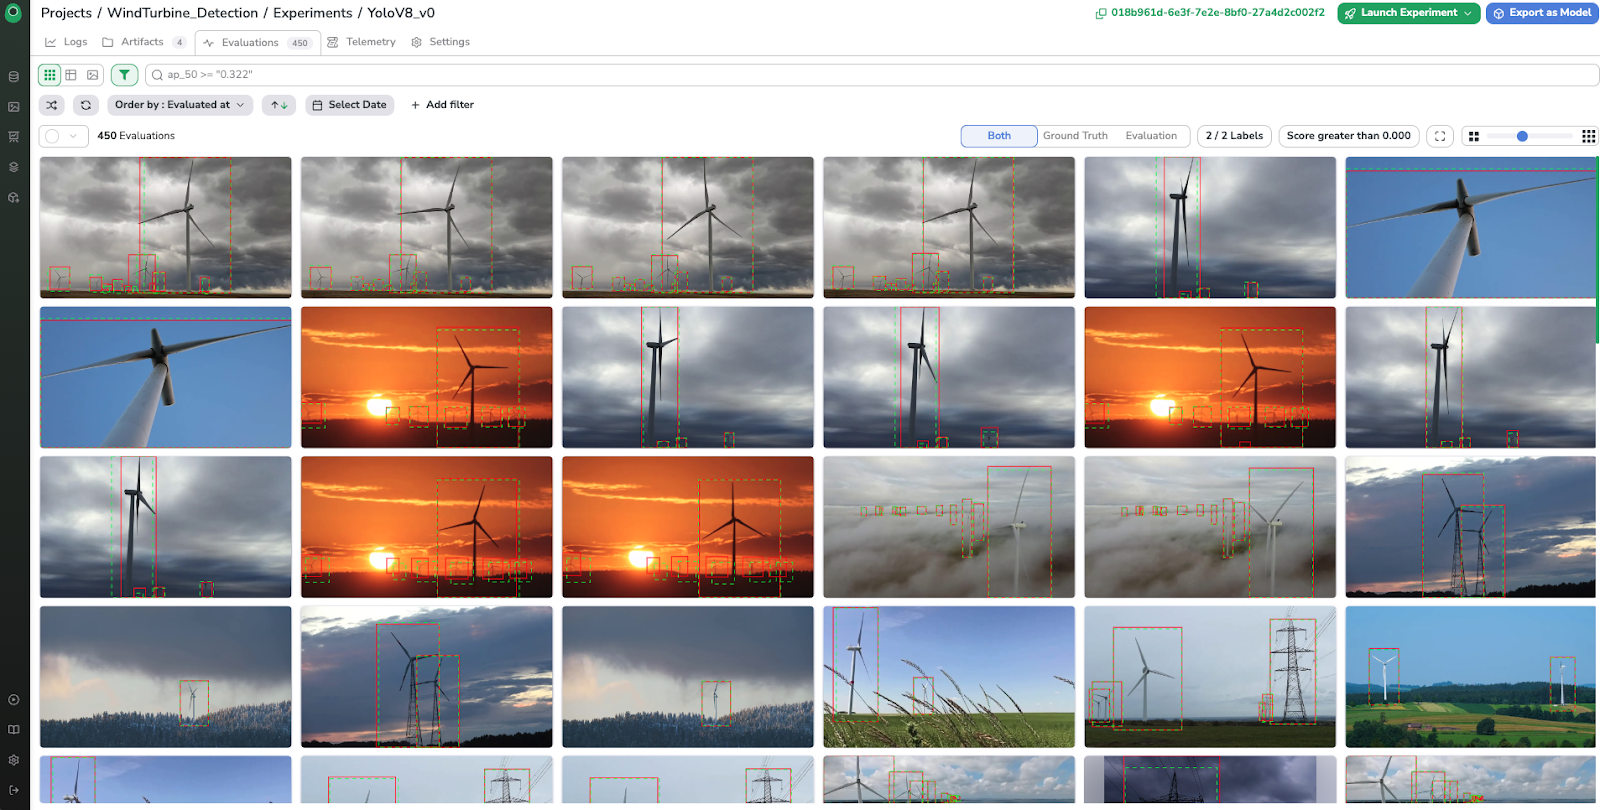Expand the Launch Experiment chevron

pyautogui.click(x=1467, y=13)
